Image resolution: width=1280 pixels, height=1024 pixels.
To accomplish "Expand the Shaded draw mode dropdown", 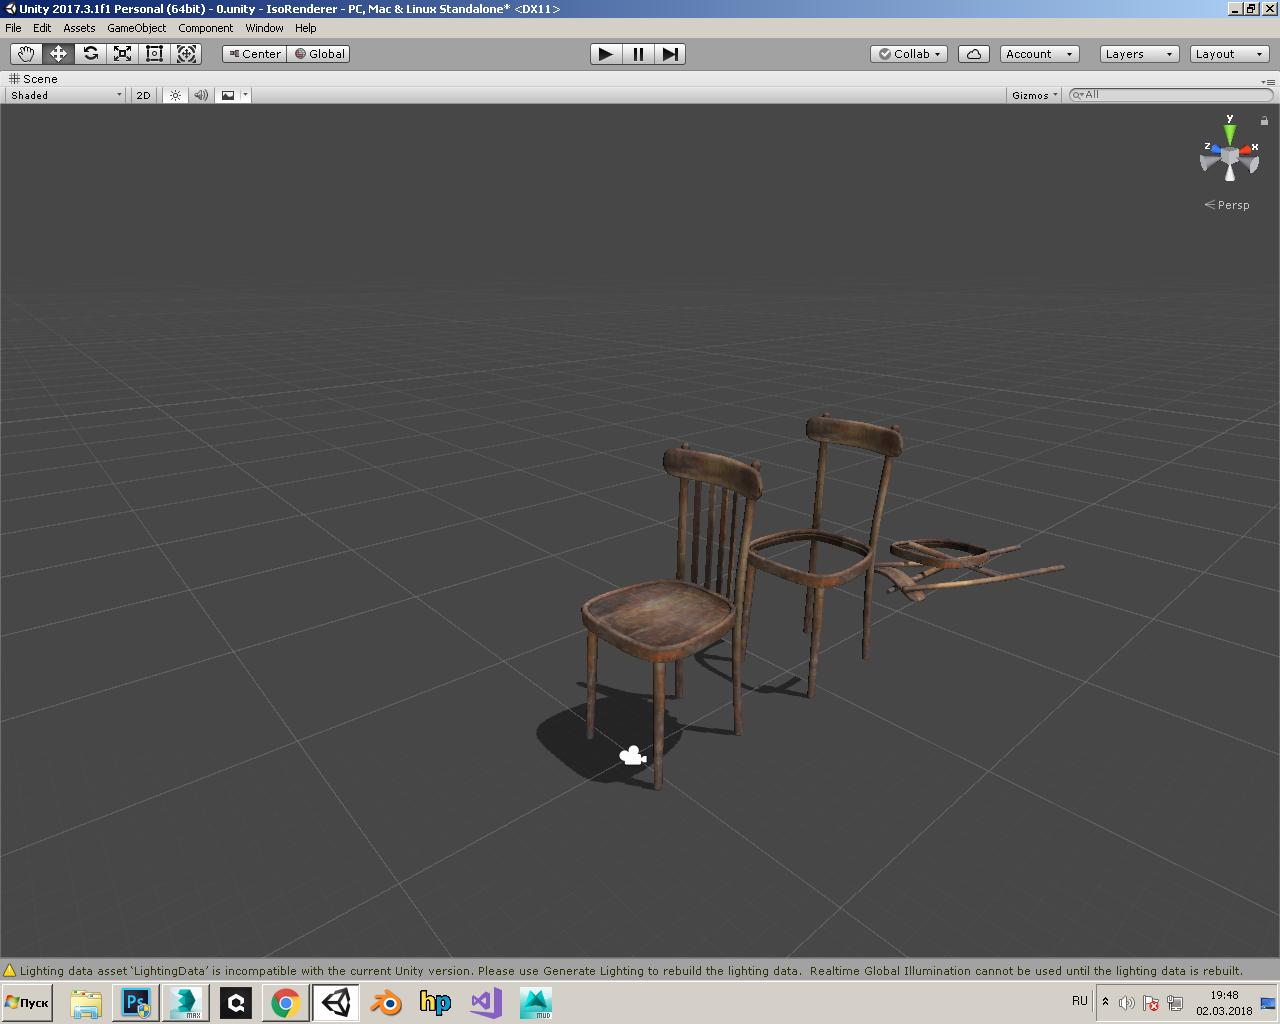I will point(66,95).
